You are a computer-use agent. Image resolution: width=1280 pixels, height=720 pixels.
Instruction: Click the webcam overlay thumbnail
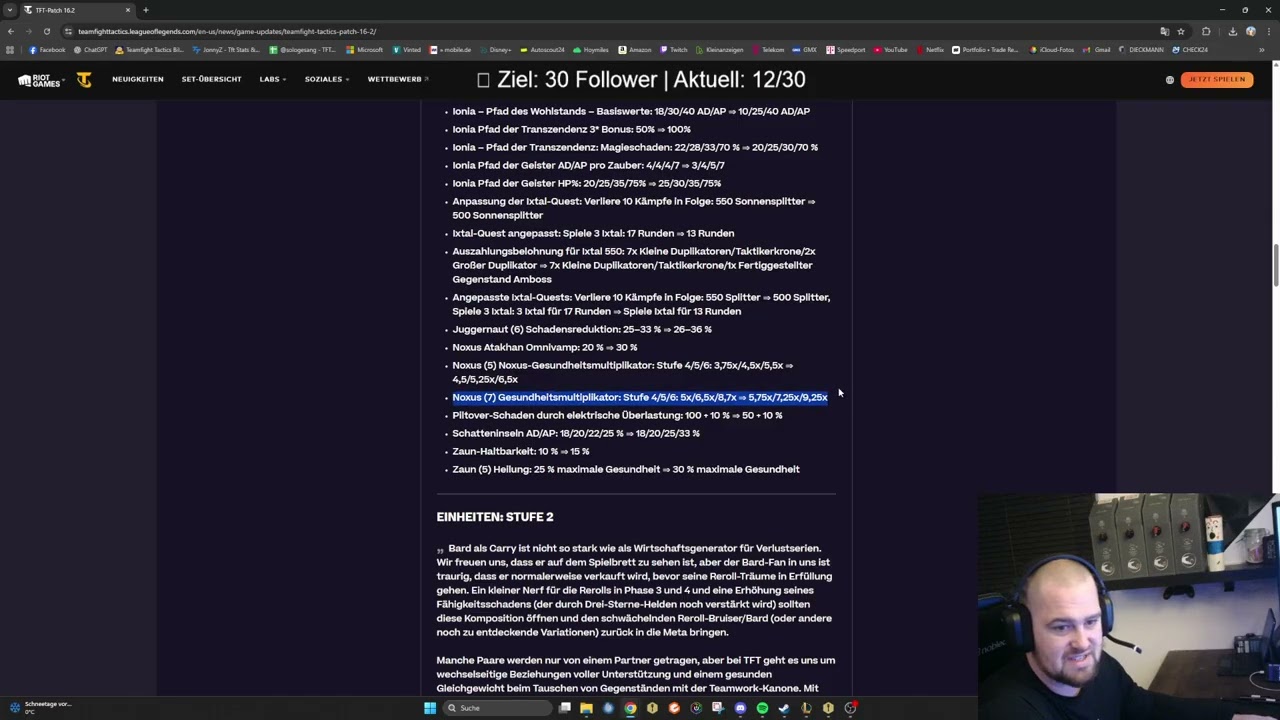(1129, 606)
